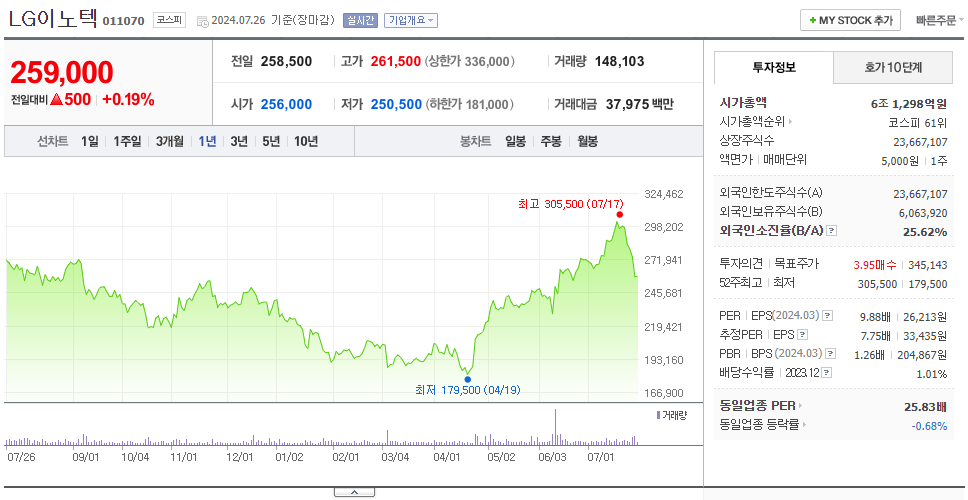The height and width of the screenshot is (500, 968).
Task: Collapse panel with bottom chevron handle
Action: [x=354, y=492]
